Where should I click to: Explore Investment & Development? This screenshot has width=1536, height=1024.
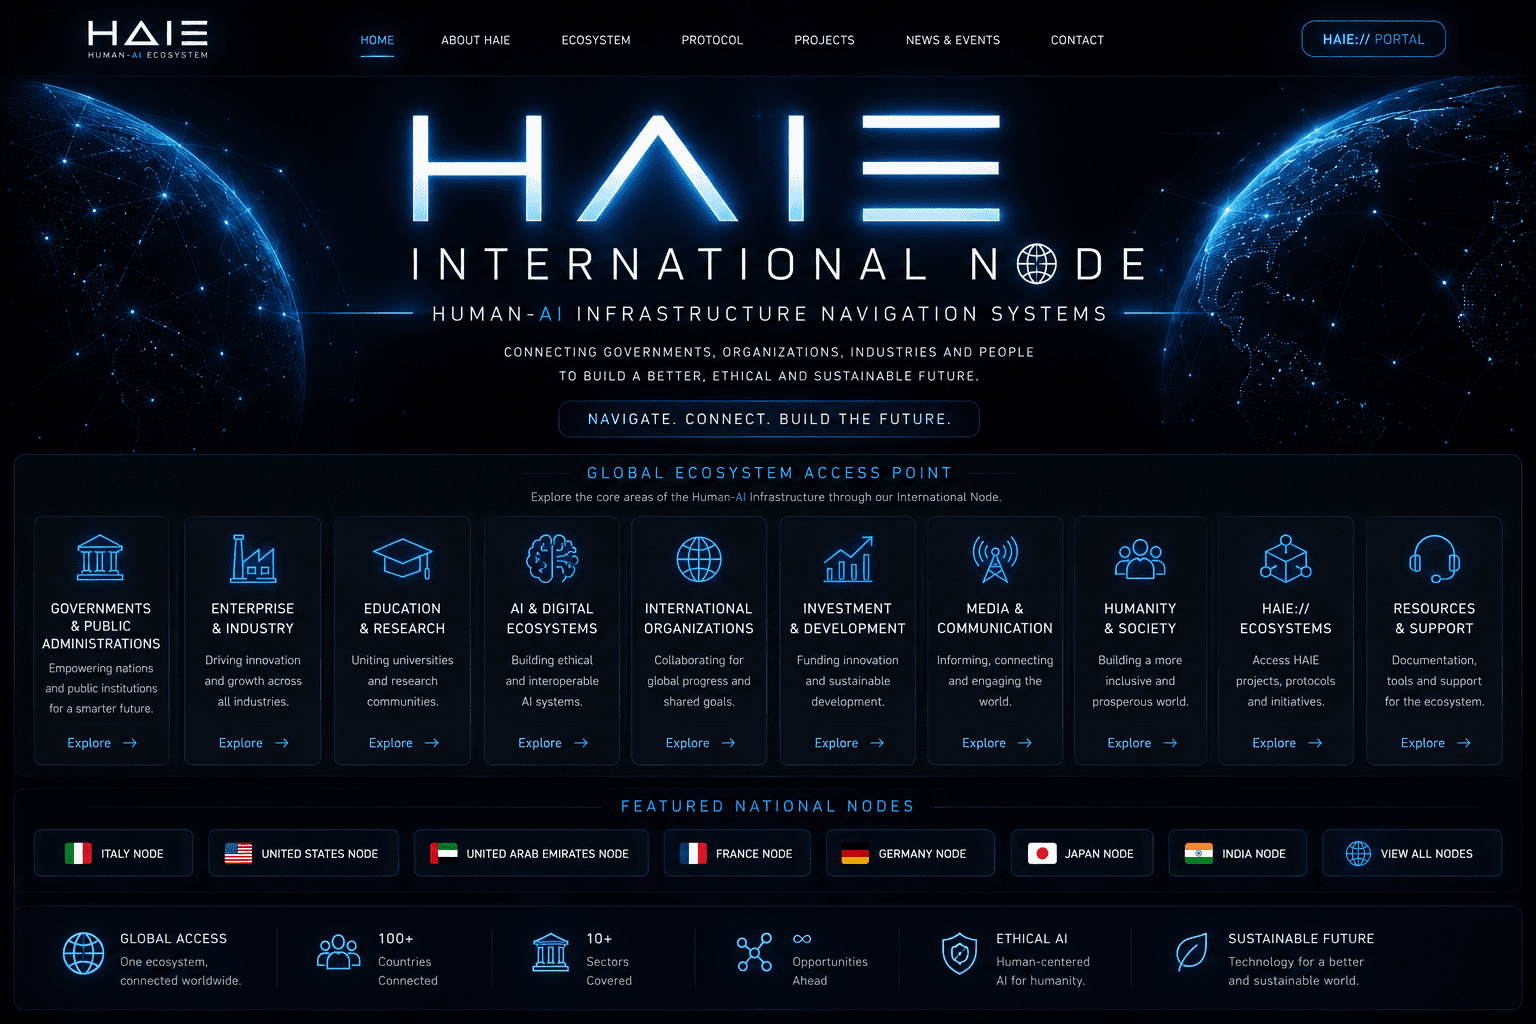tap(849, 743)
